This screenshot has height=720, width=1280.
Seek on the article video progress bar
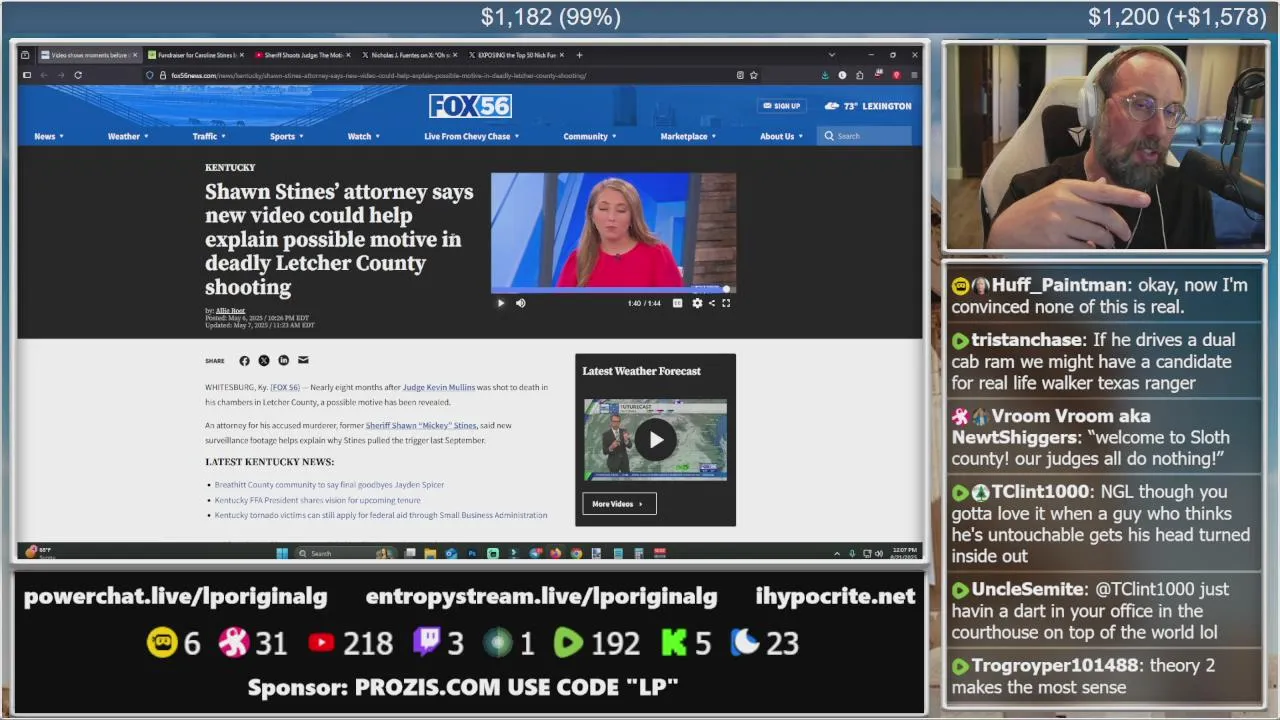tap(613, 290)
